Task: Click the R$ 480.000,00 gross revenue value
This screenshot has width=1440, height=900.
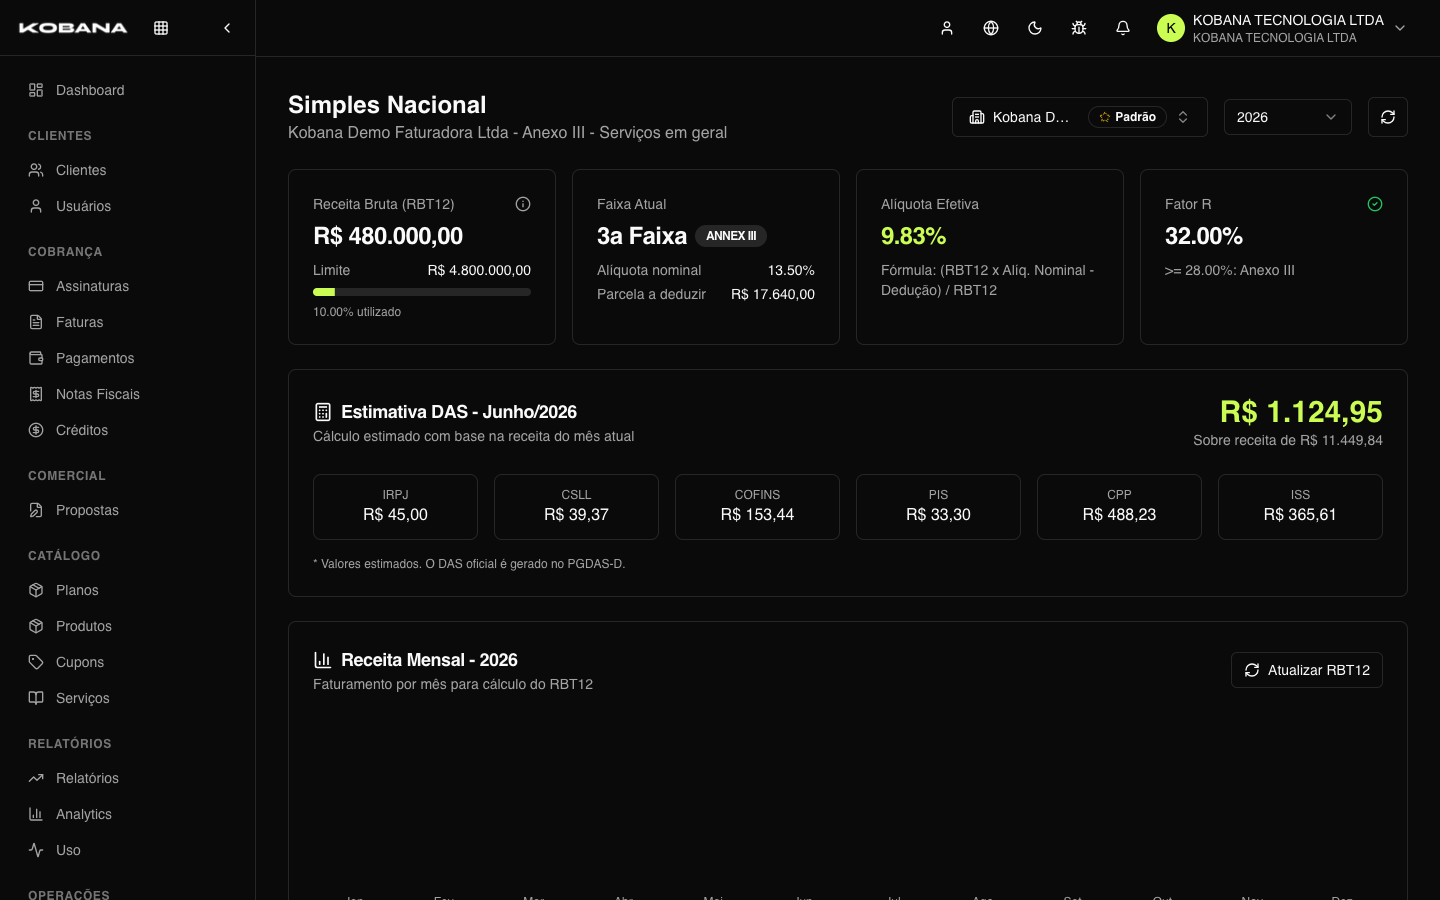Action: [x=388, y=236]
